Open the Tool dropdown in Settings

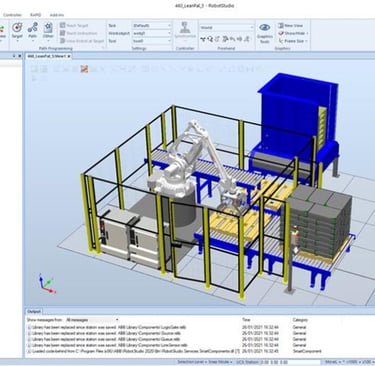pyautogui.click(x=152, y=41)
